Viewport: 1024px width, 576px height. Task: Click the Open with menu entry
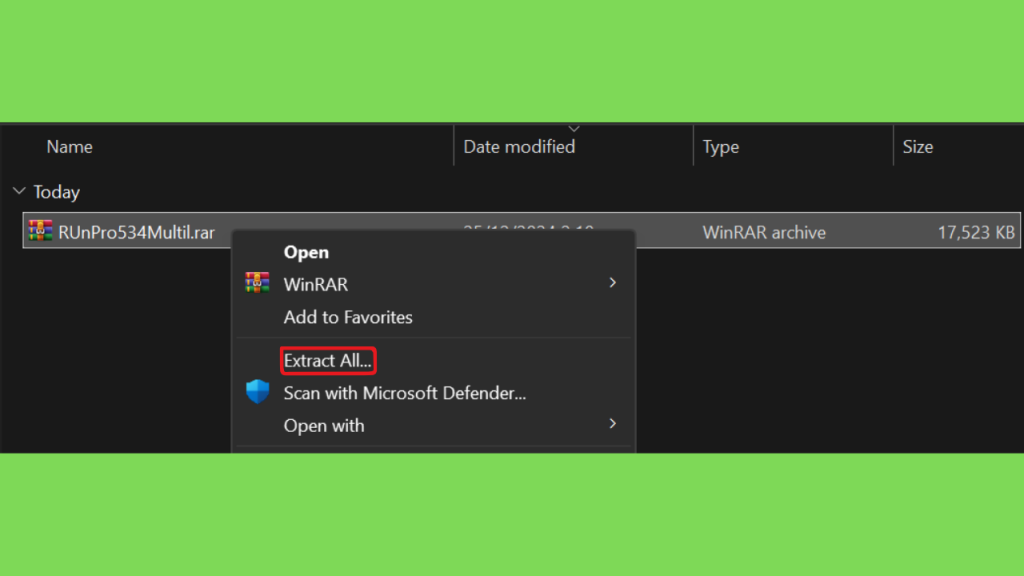324,426
